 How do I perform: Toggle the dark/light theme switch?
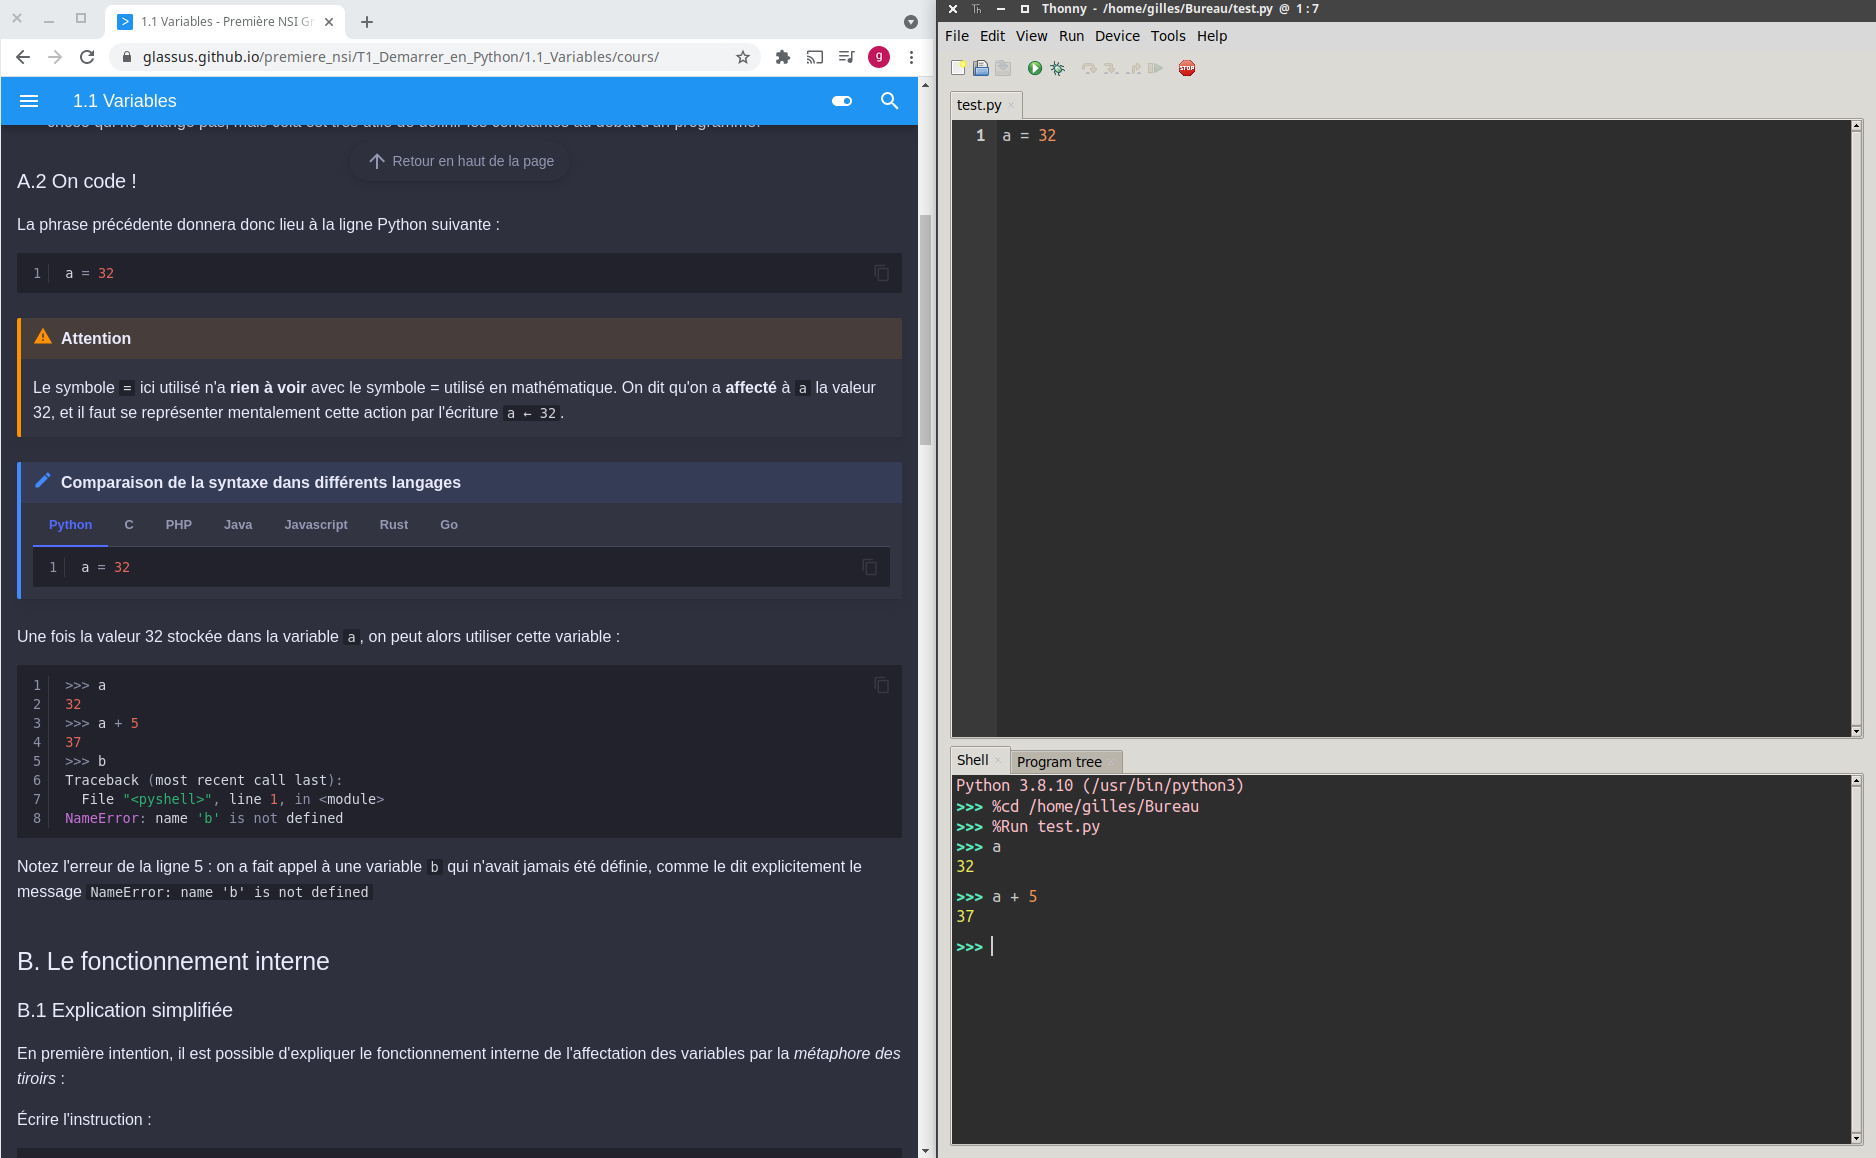pyautogui.click(x=842, y=101)
